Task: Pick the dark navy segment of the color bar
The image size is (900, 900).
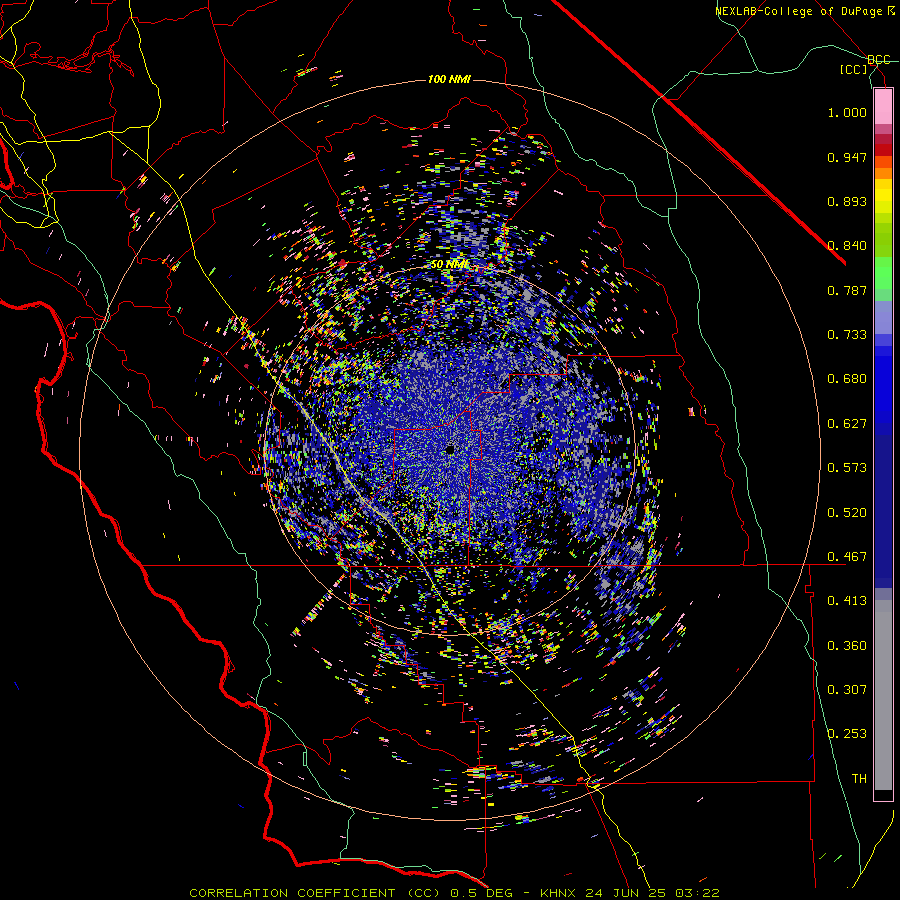Action: pyautogui.click(x=883, y=511)
